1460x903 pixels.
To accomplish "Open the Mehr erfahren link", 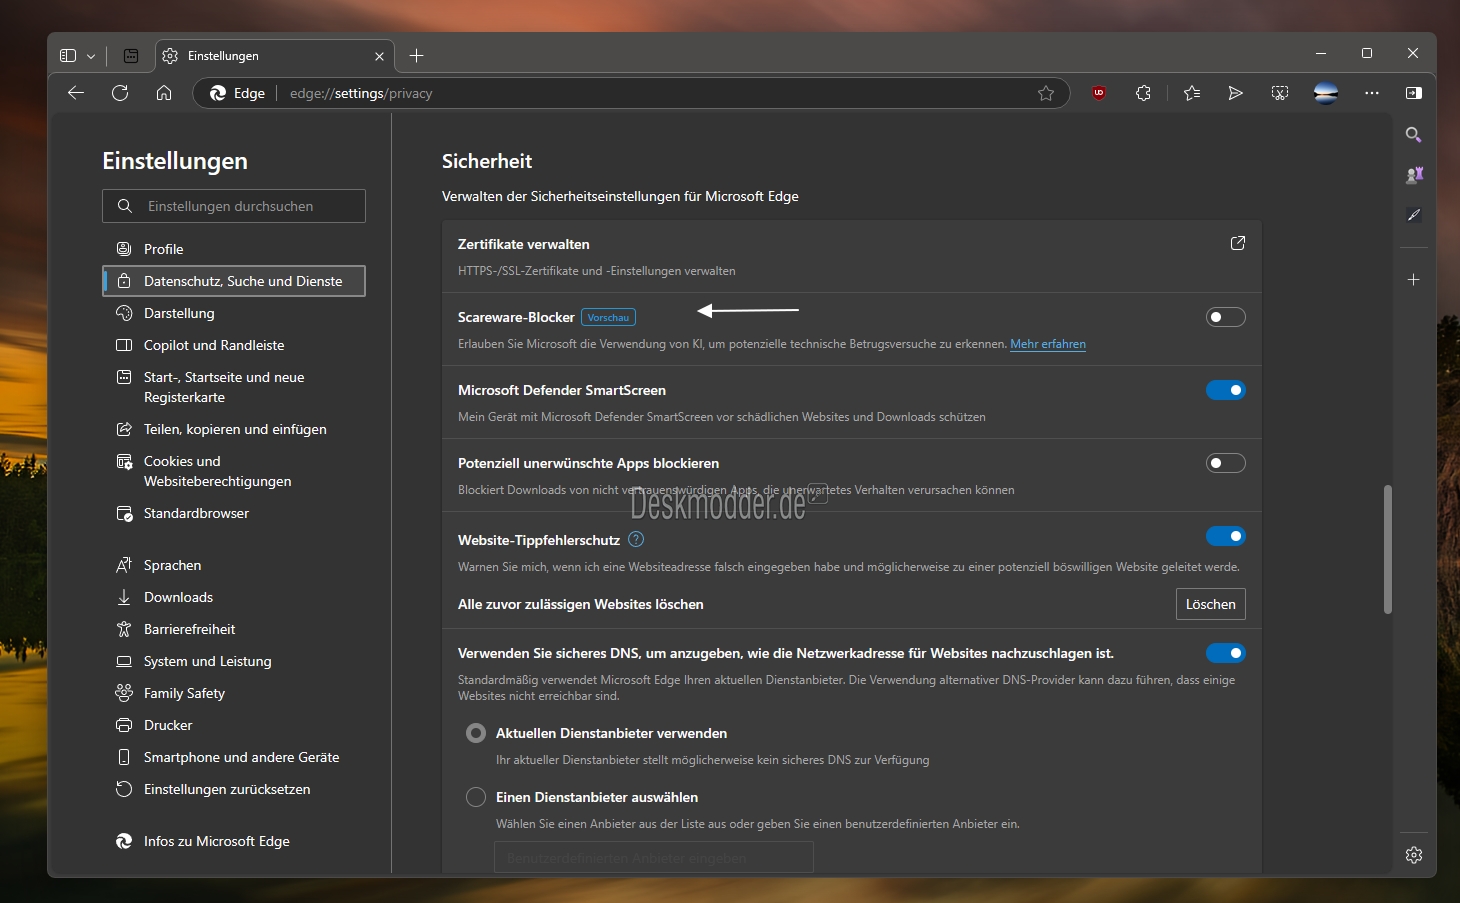I will click(1048, 344).
